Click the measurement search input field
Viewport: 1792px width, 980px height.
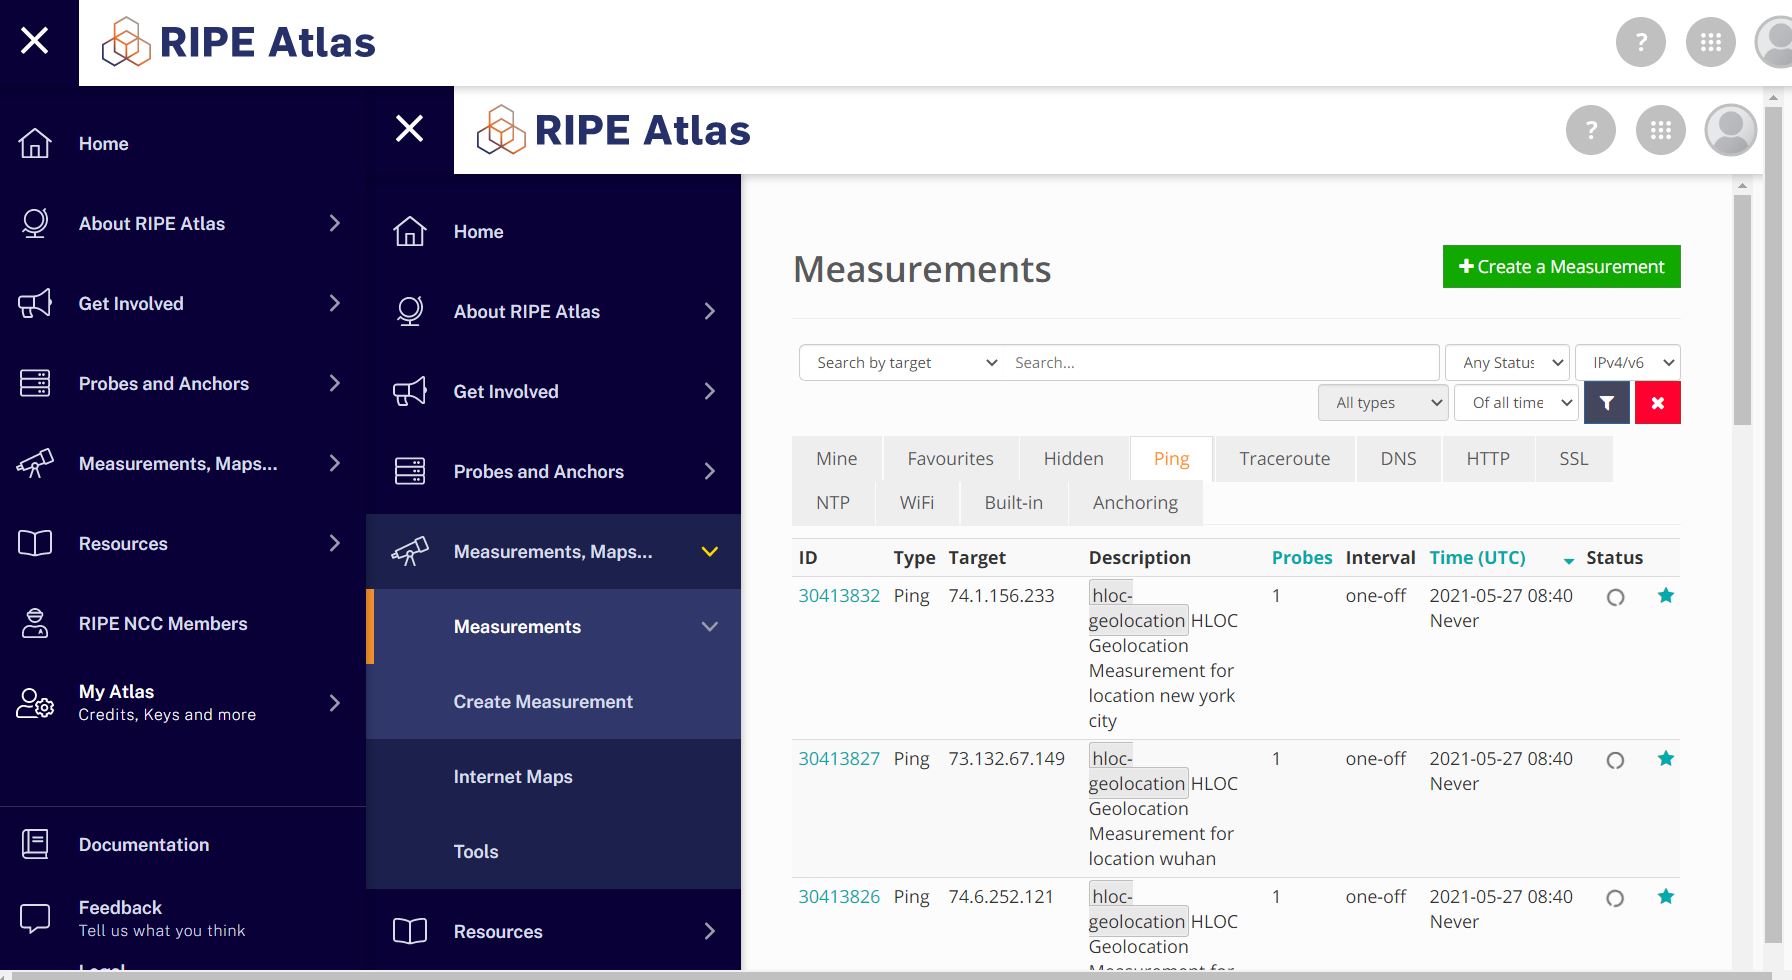point(1220,362)
